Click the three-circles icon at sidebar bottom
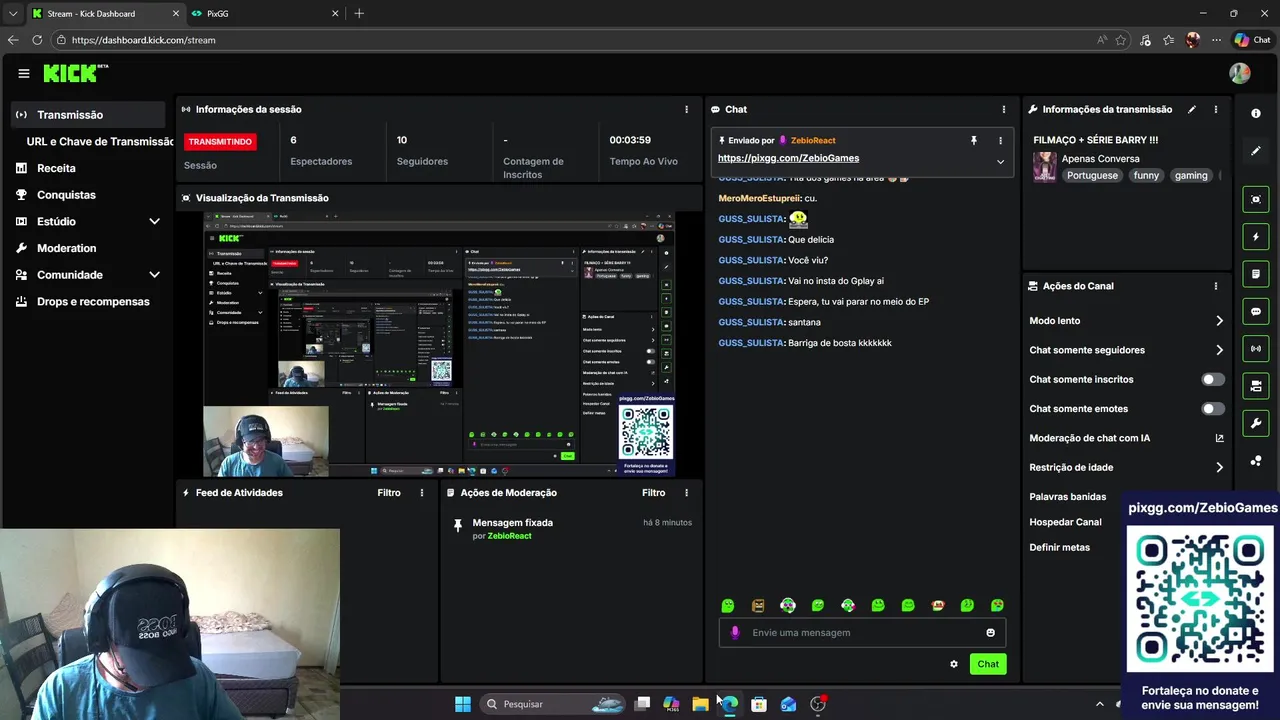 pos(1256,461)
